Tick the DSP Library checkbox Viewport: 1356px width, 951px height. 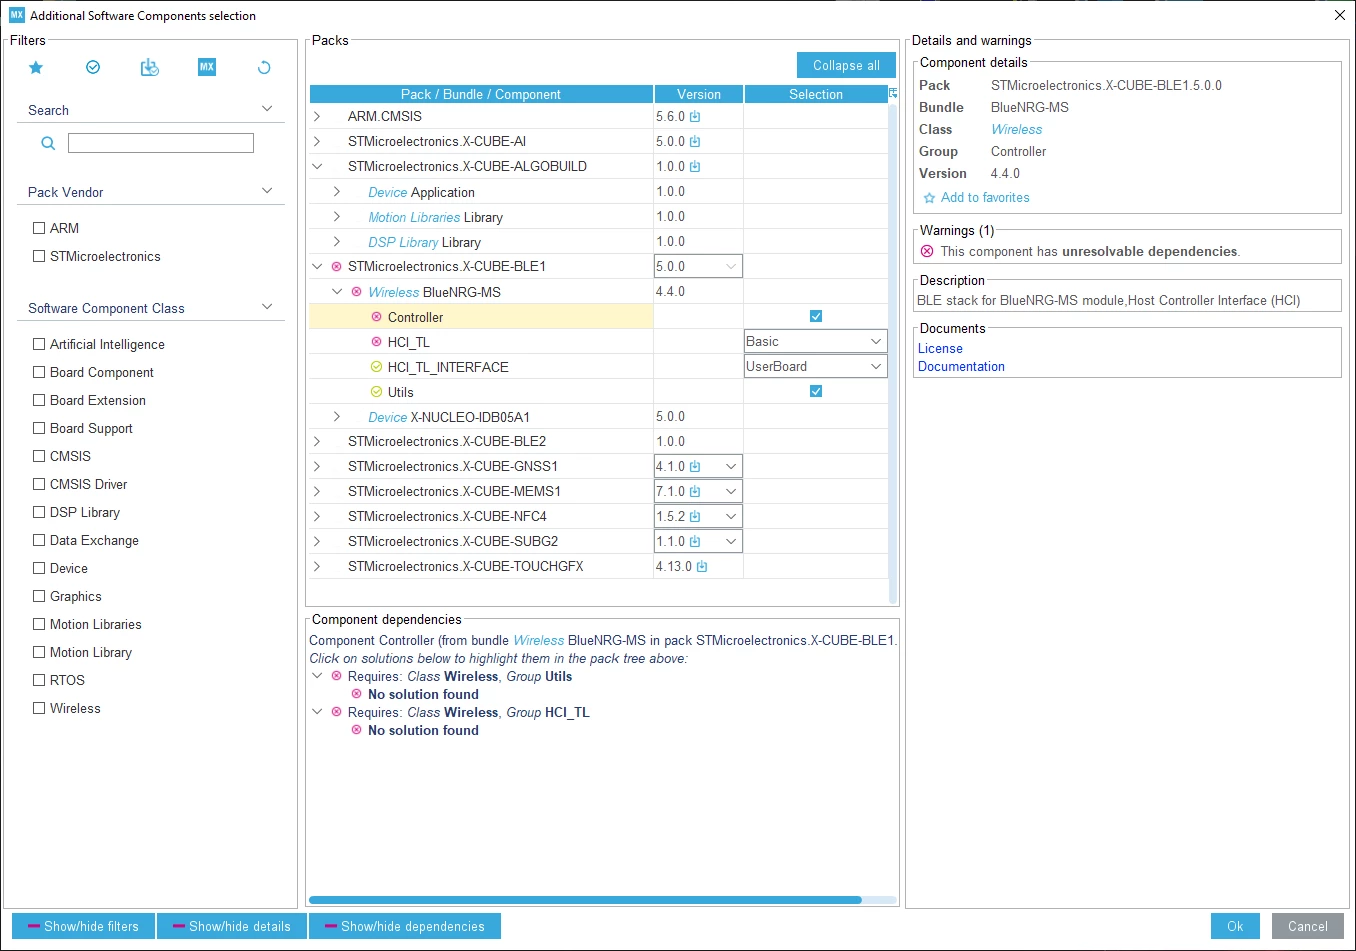[x=39, y=512]
